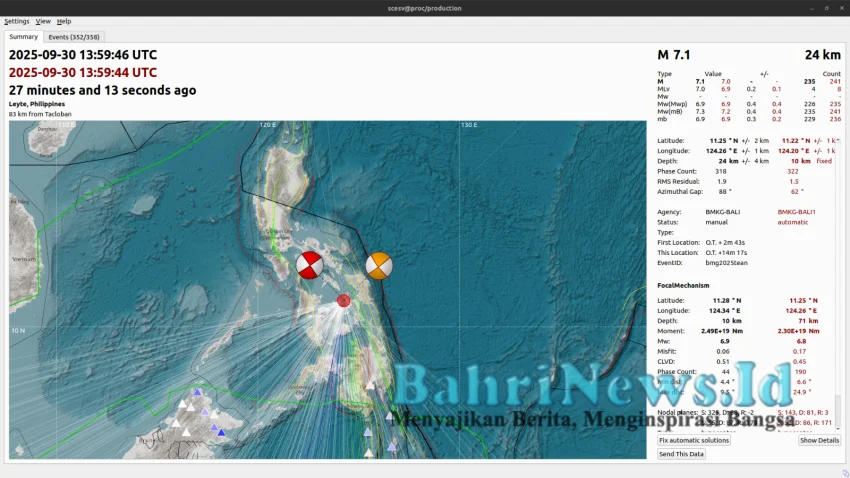
Task: Click the resize grip in bottom-right corner
Action: [845, 473]
